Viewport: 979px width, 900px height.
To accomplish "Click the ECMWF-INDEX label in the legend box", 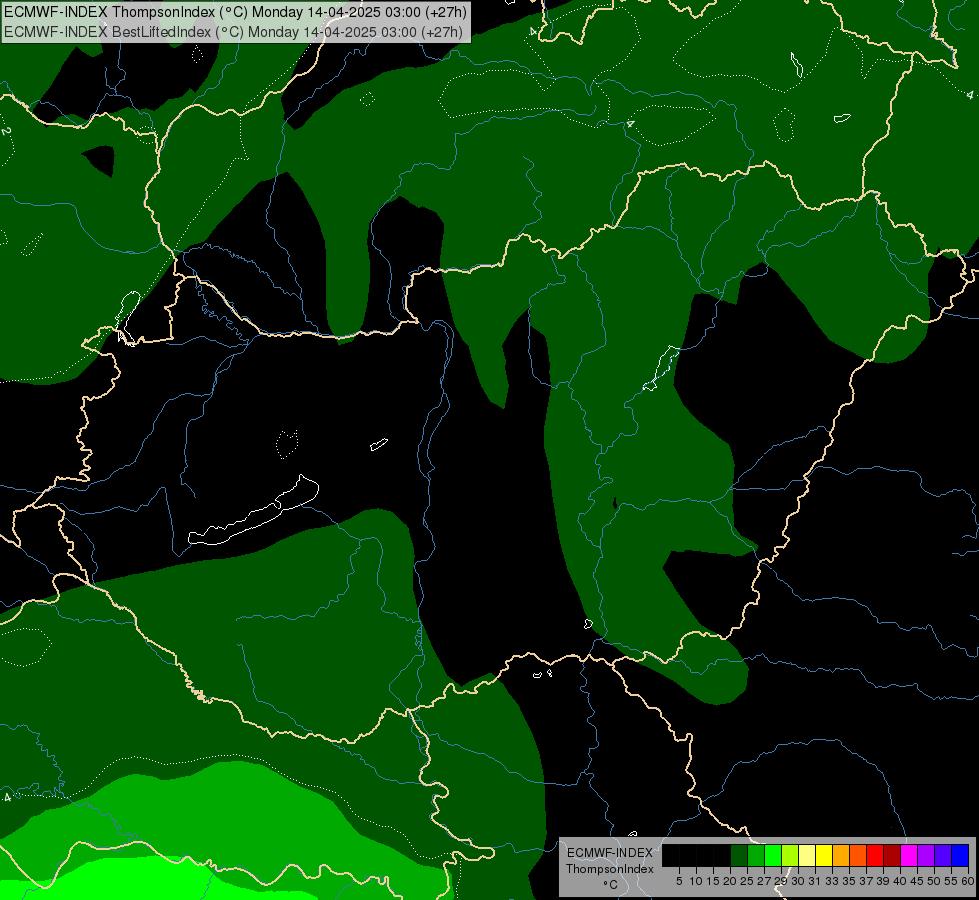I will (610, 853).
